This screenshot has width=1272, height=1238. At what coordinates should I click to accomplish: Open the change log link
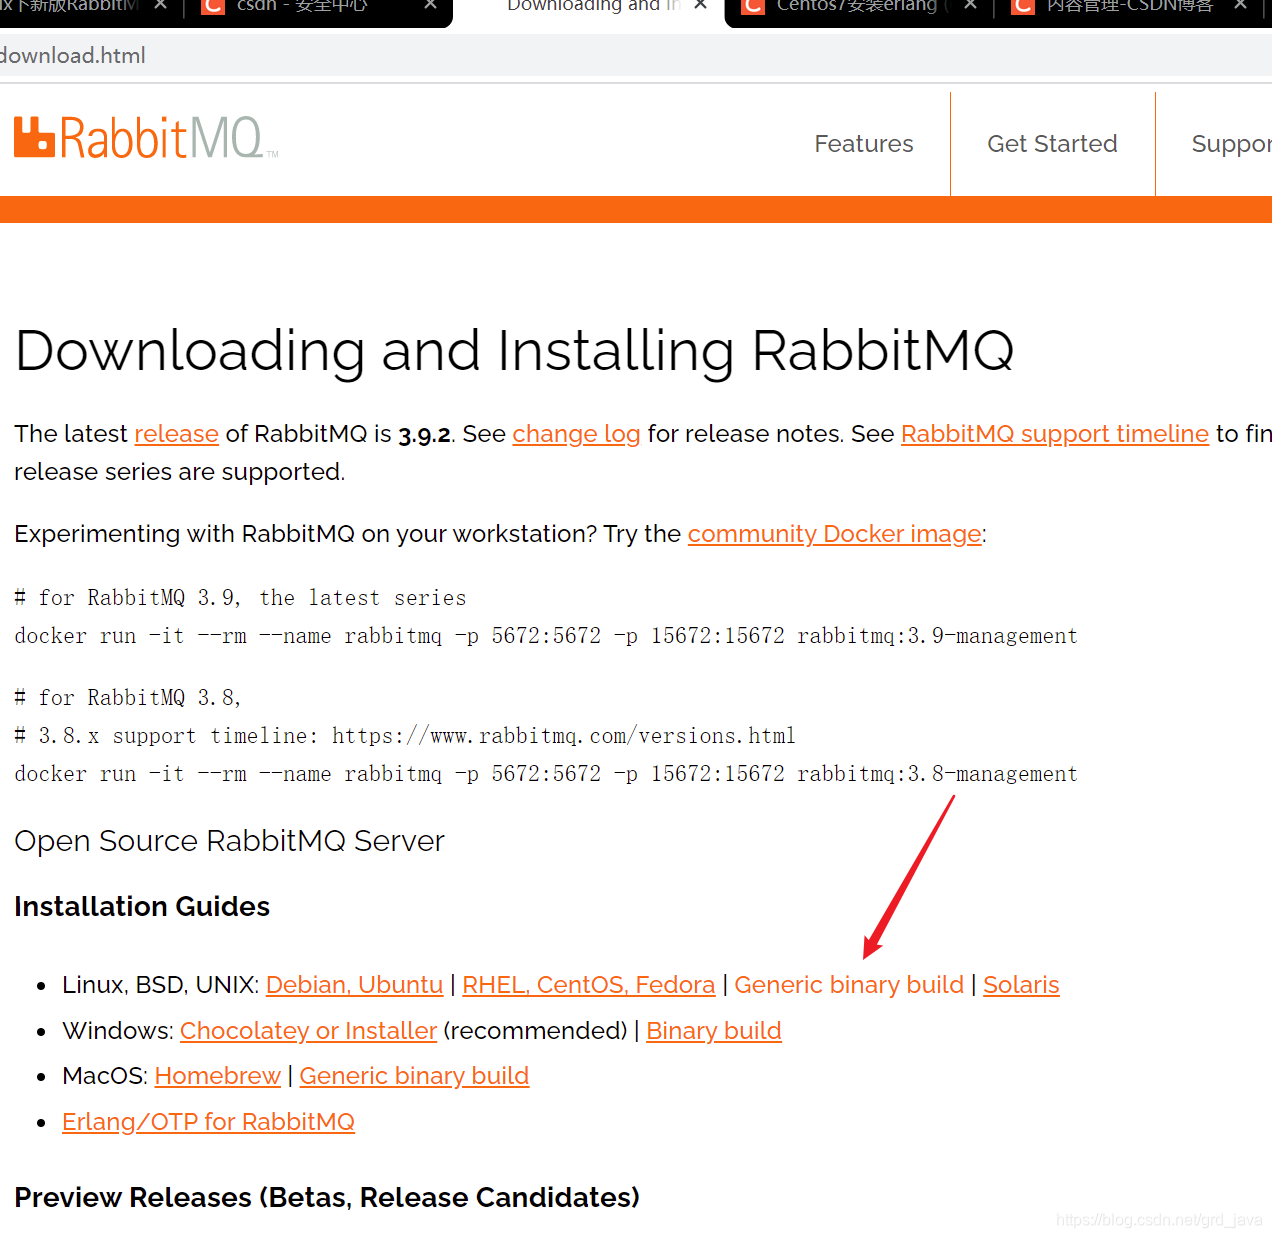click(576, 434)
